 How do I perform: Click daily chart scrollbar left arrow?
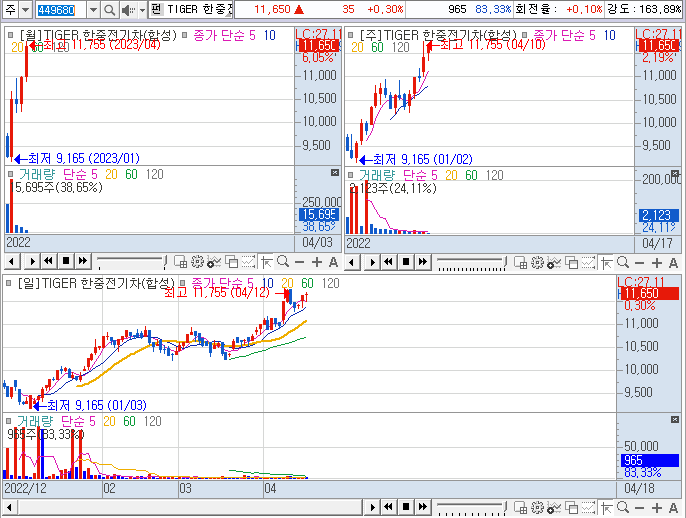[9, 508]
